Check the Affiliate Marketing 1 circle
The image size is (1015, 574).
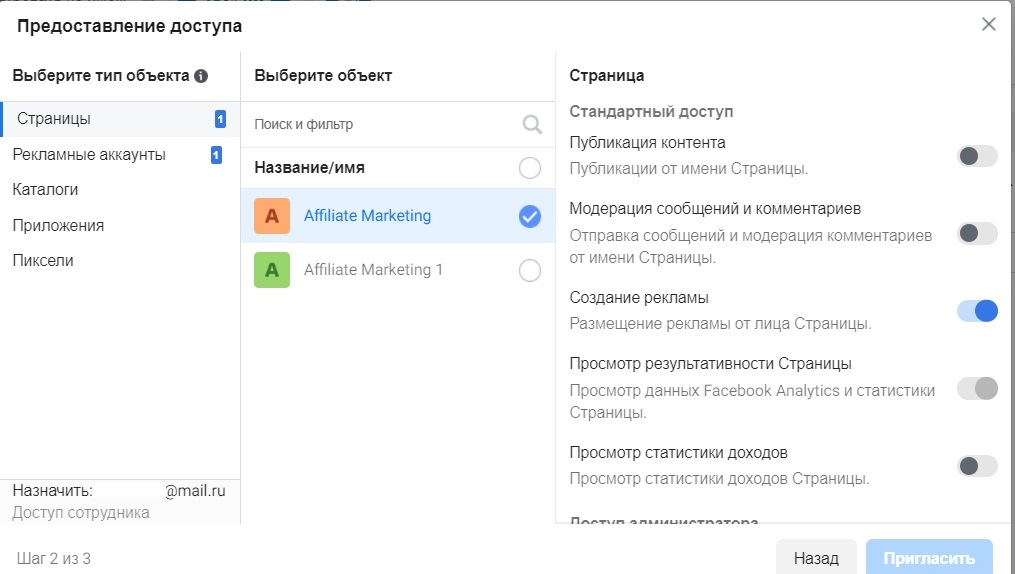click(530, 270)
